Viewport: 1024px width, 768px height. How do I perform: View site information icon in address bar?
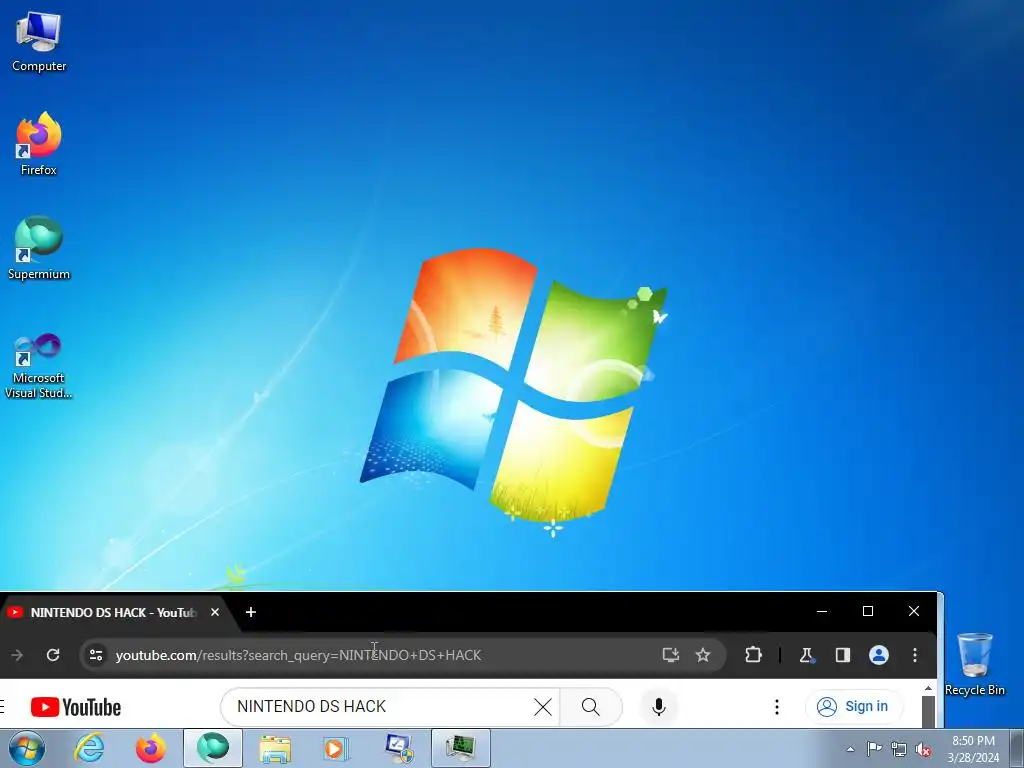point(96,655)
